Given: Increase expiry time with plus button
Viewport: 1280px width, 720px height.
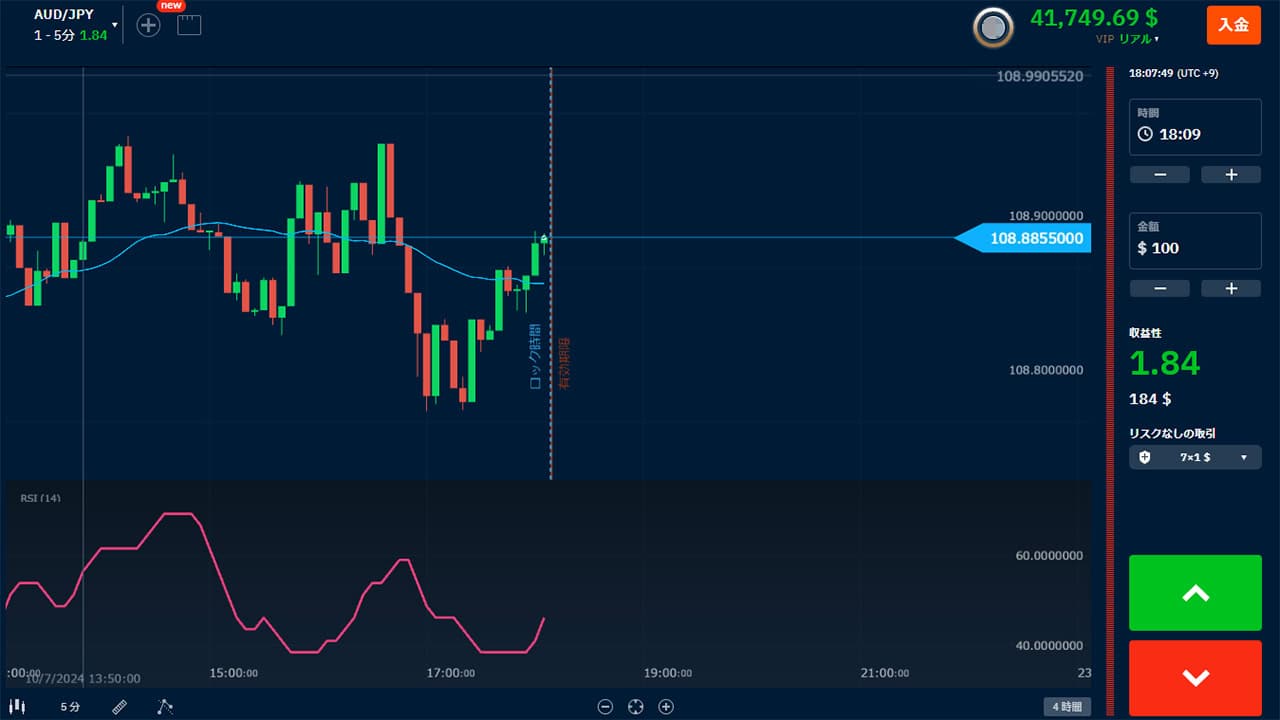Looking at the screenshot, I should pyautogui.click(x=1231, y=174).
